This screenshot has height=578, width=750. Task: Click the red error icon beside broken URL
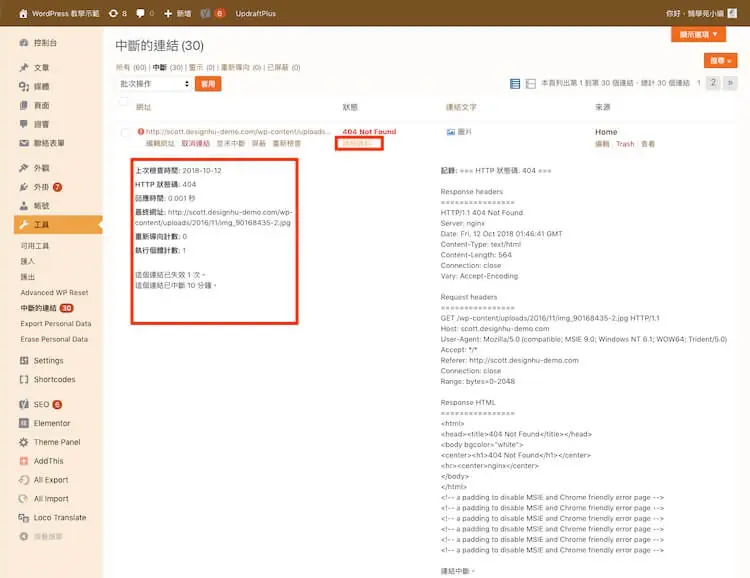point(141,131)
